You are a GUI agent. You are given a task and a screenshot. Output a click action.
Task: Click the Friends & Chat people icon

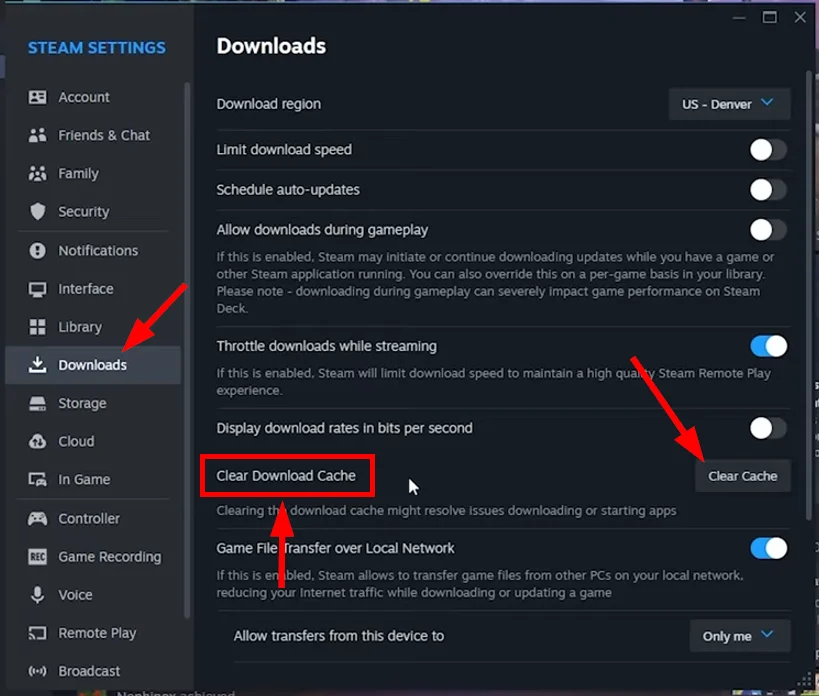[x=37, y=135]
